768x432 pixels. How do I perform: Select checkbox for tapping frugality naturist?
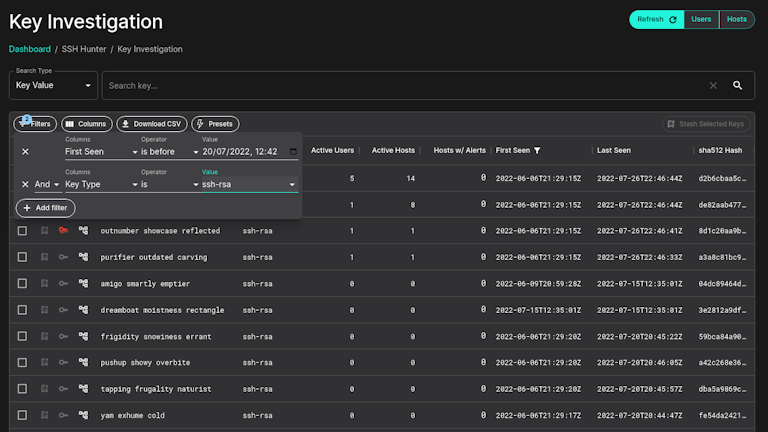click(22, 389)
